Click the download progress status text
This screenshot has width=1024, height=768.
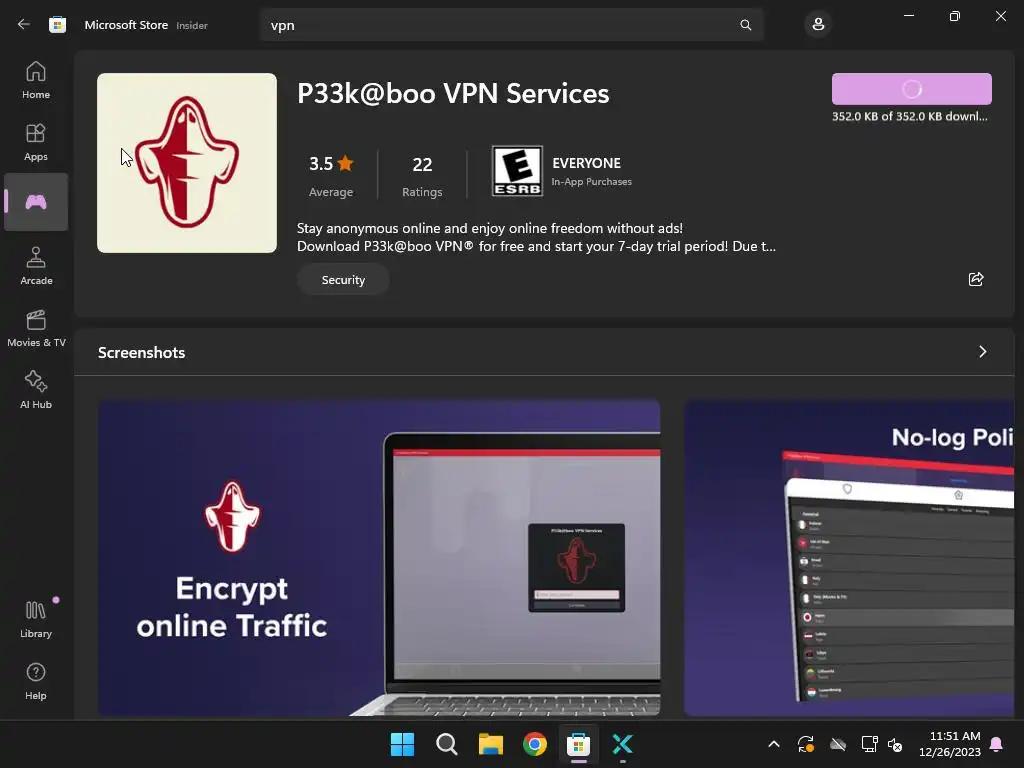click(910, 116)
